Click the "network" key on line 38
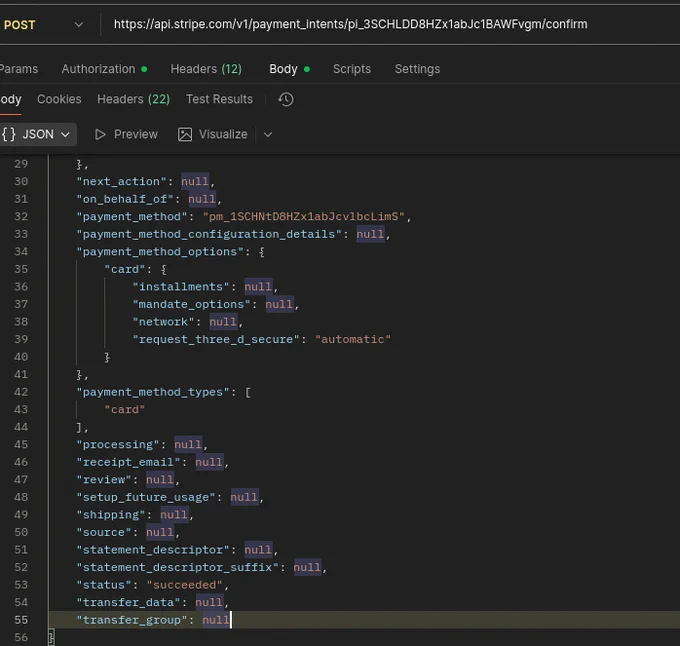This screenshot has height=646, width=680. (163, 322)
